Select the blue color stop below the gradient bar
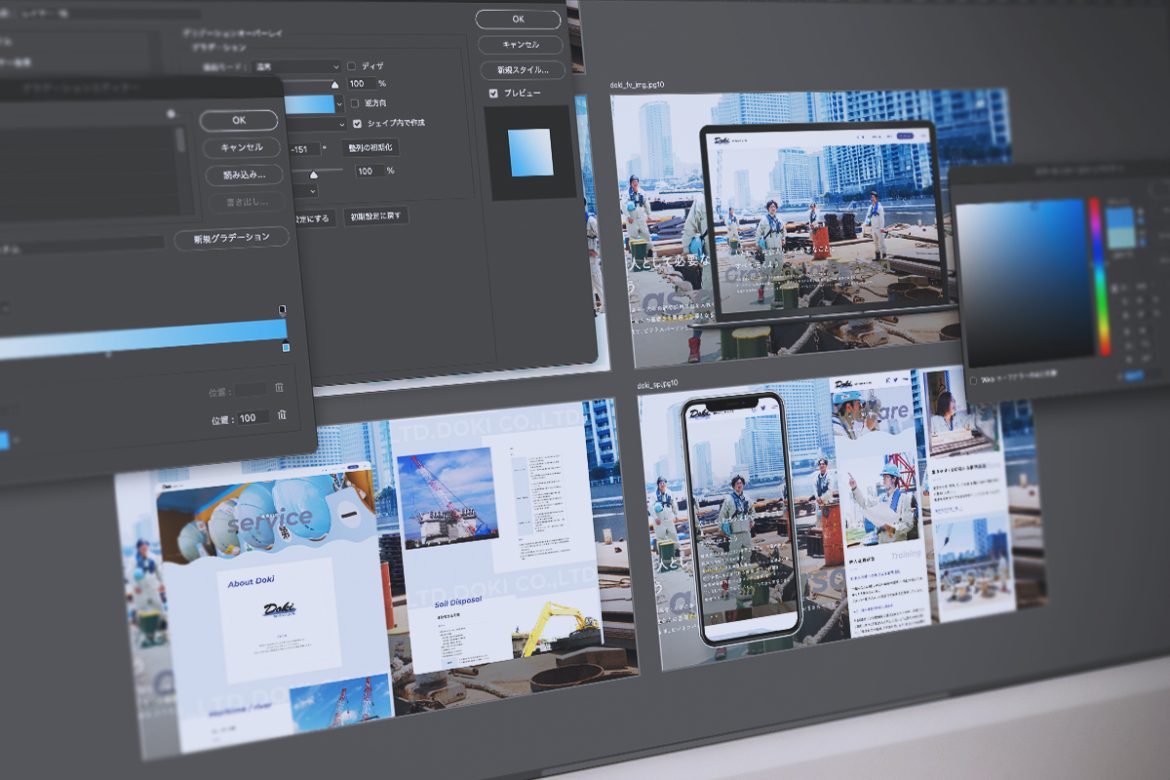1170x780 pixels. [286, 347]
